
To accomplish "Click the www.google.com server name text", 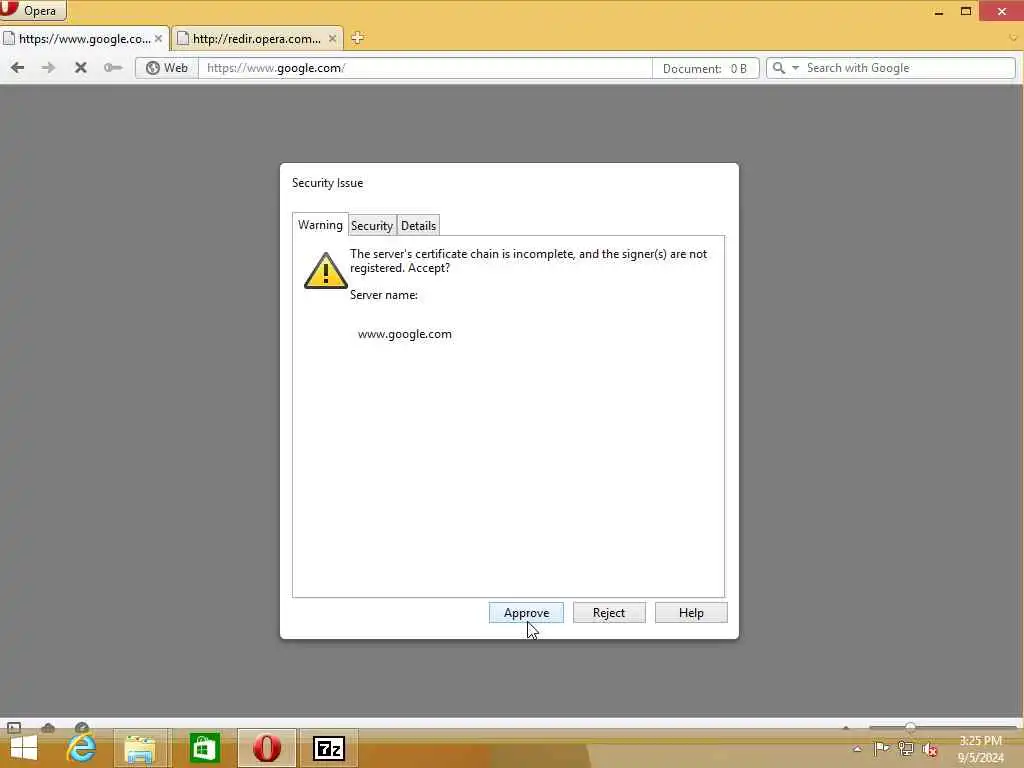I will (405, 334).
